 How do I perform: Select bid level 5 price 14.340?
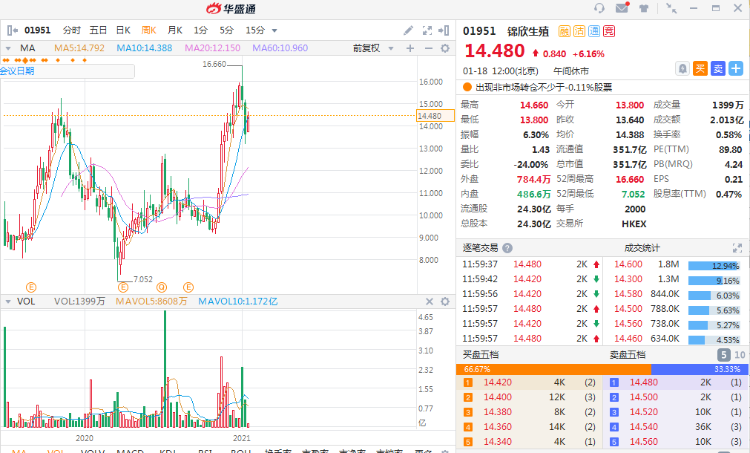click(x=497, y=442)
